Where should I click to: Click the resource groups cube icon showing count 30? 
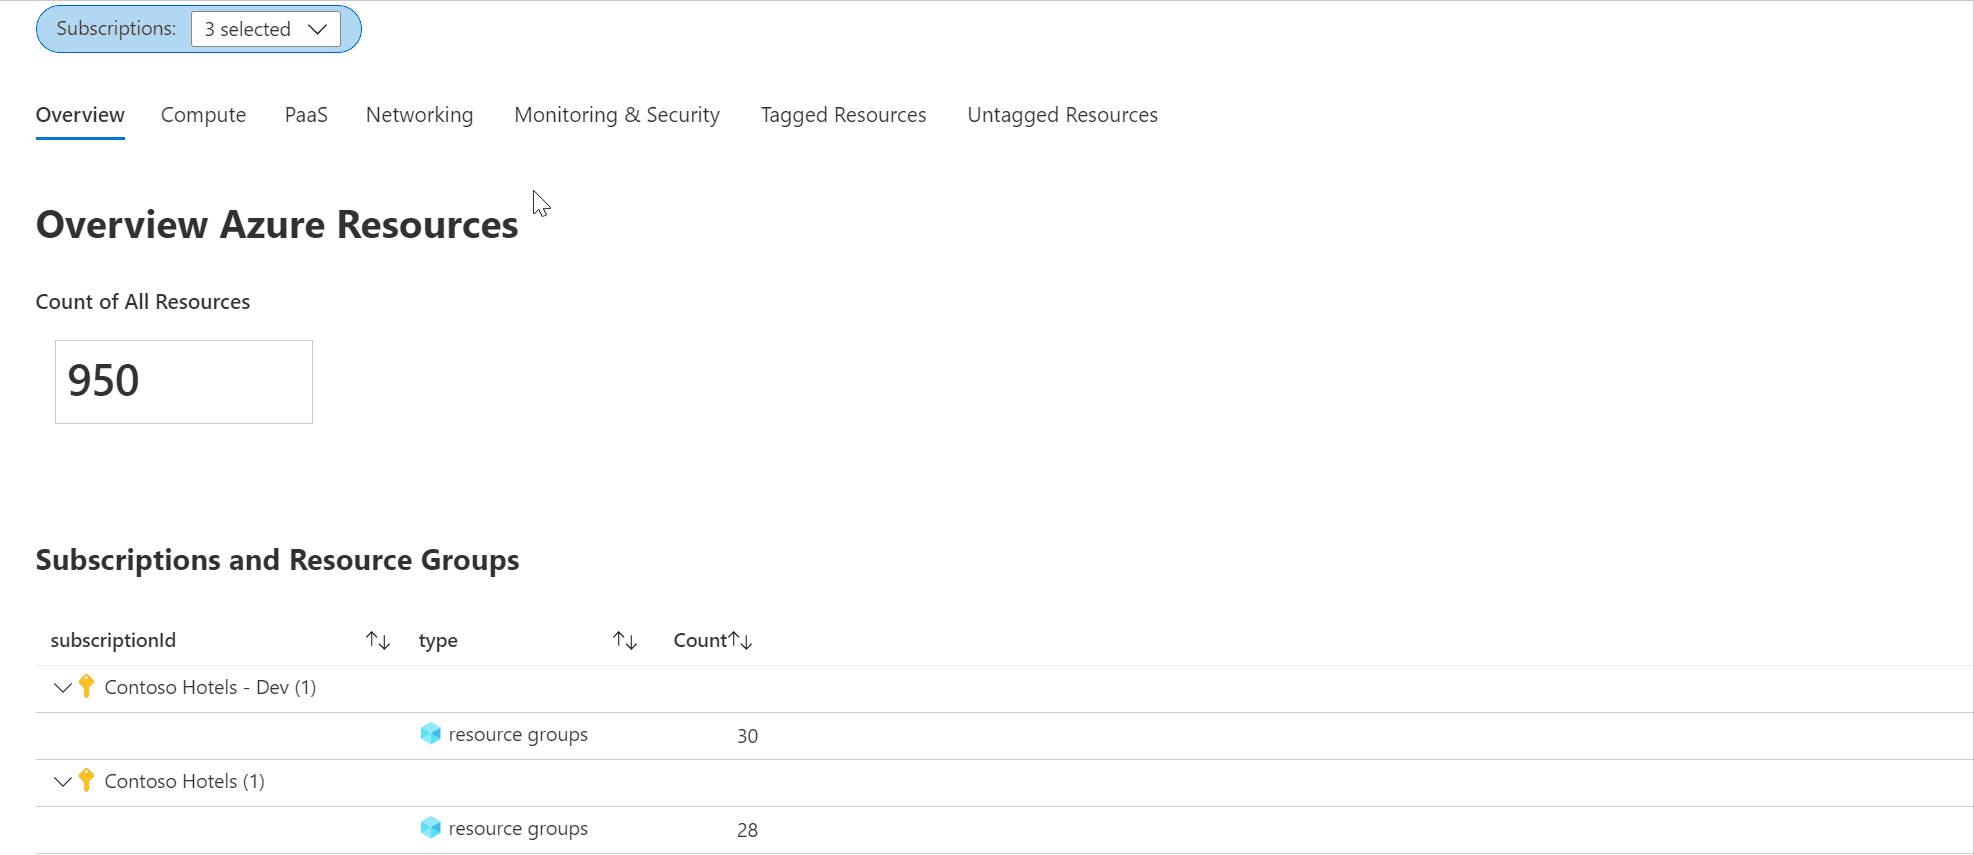tap(431, 734)
